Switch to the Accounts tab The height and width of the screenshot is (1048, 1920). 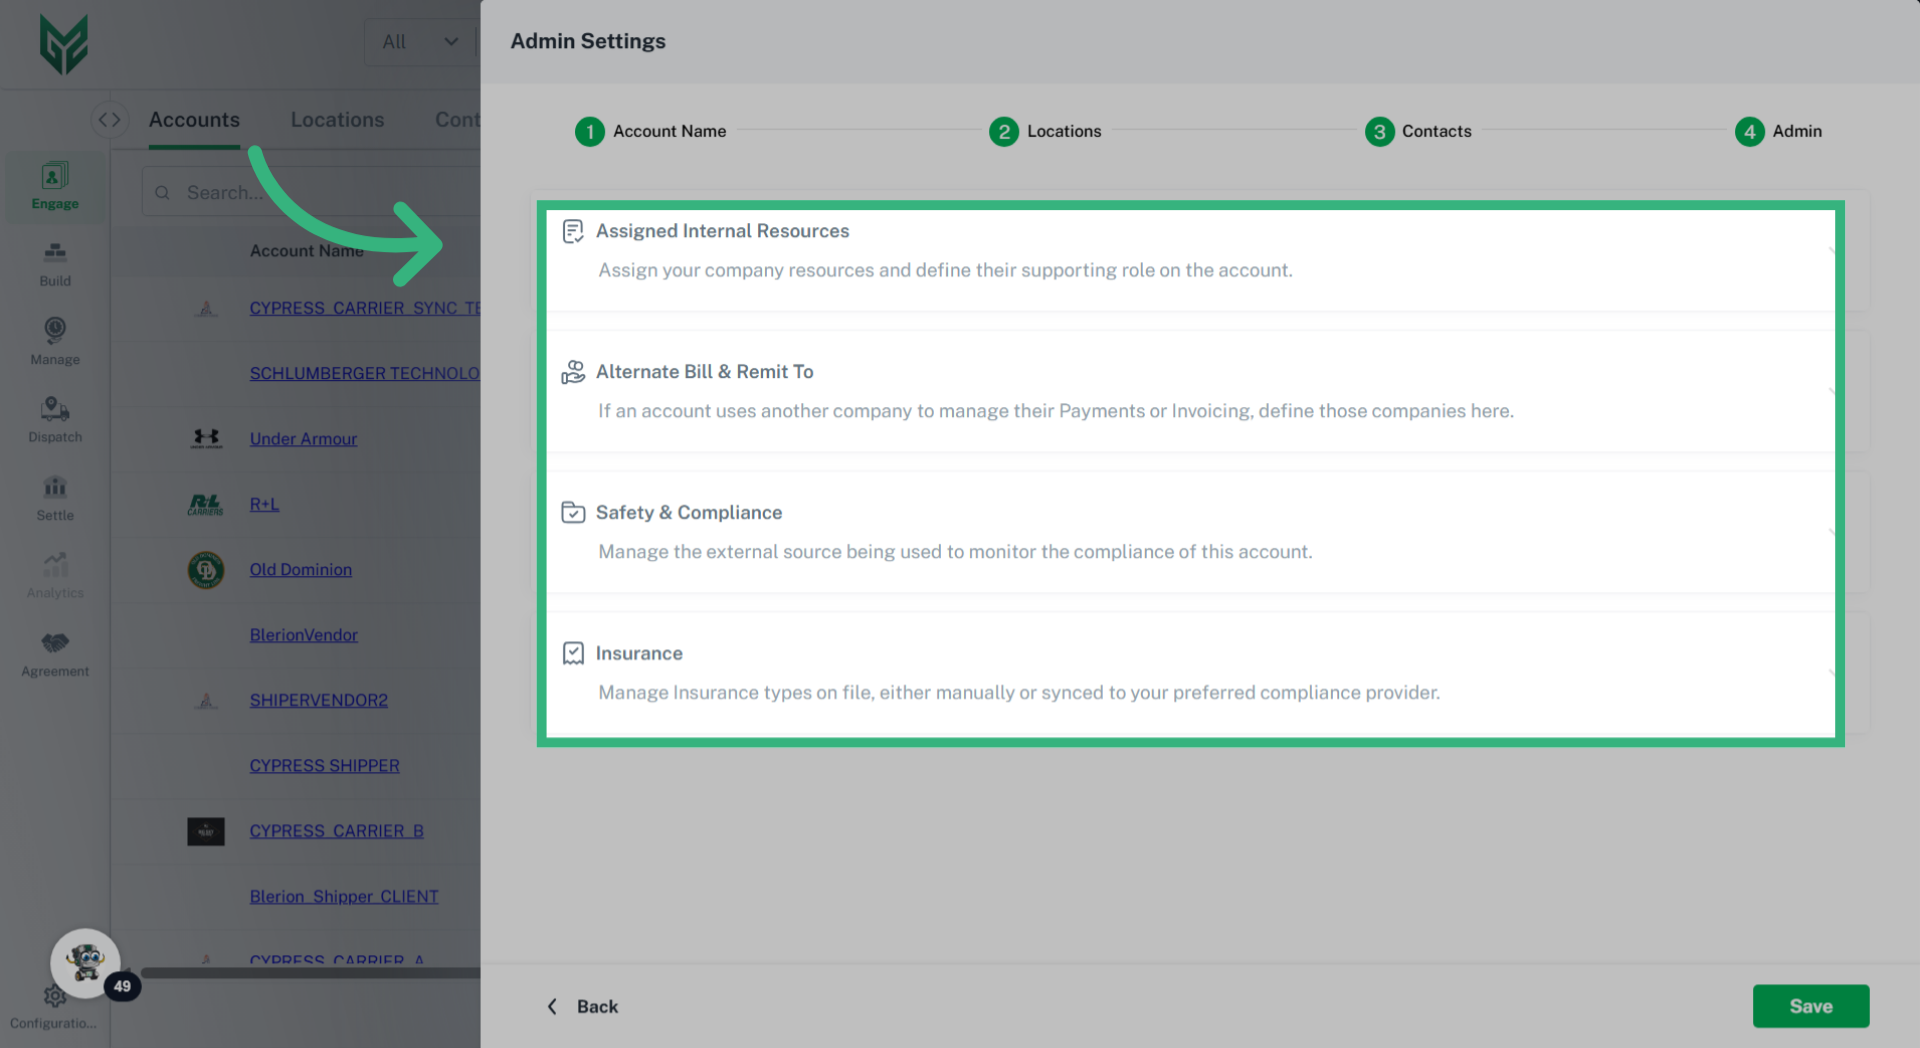[194, 119]
